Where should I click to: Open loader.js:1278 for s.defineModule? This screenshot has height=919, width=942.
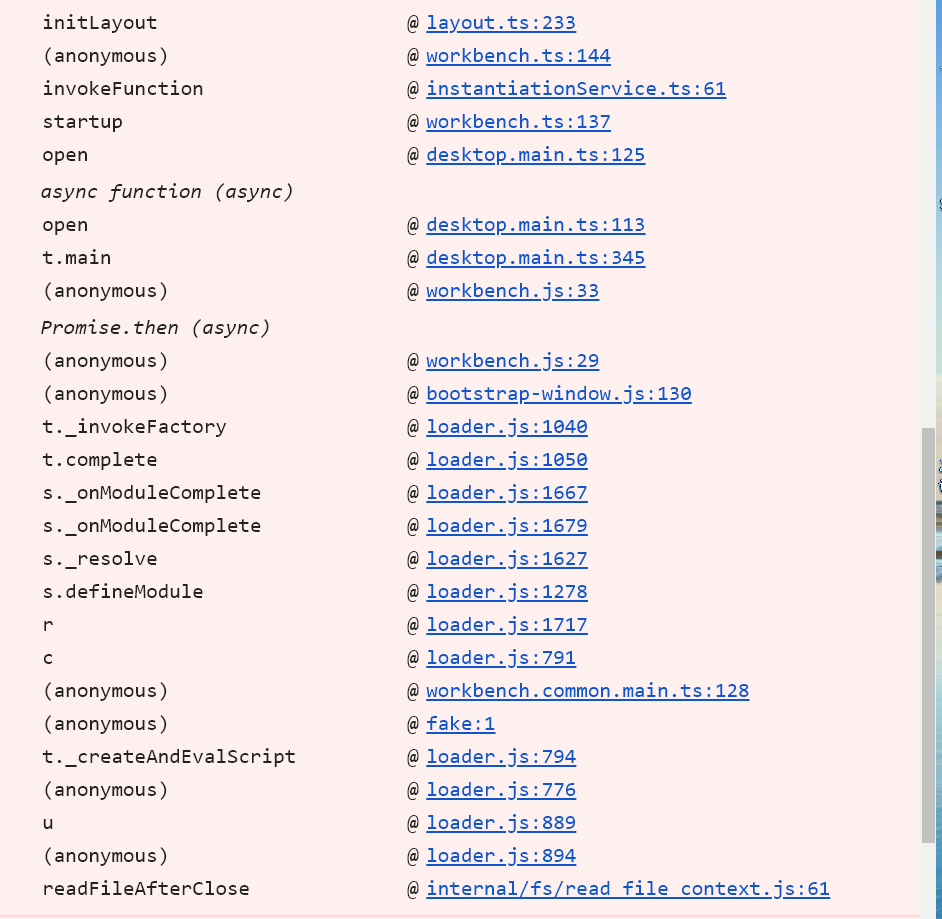coord(506,591)
